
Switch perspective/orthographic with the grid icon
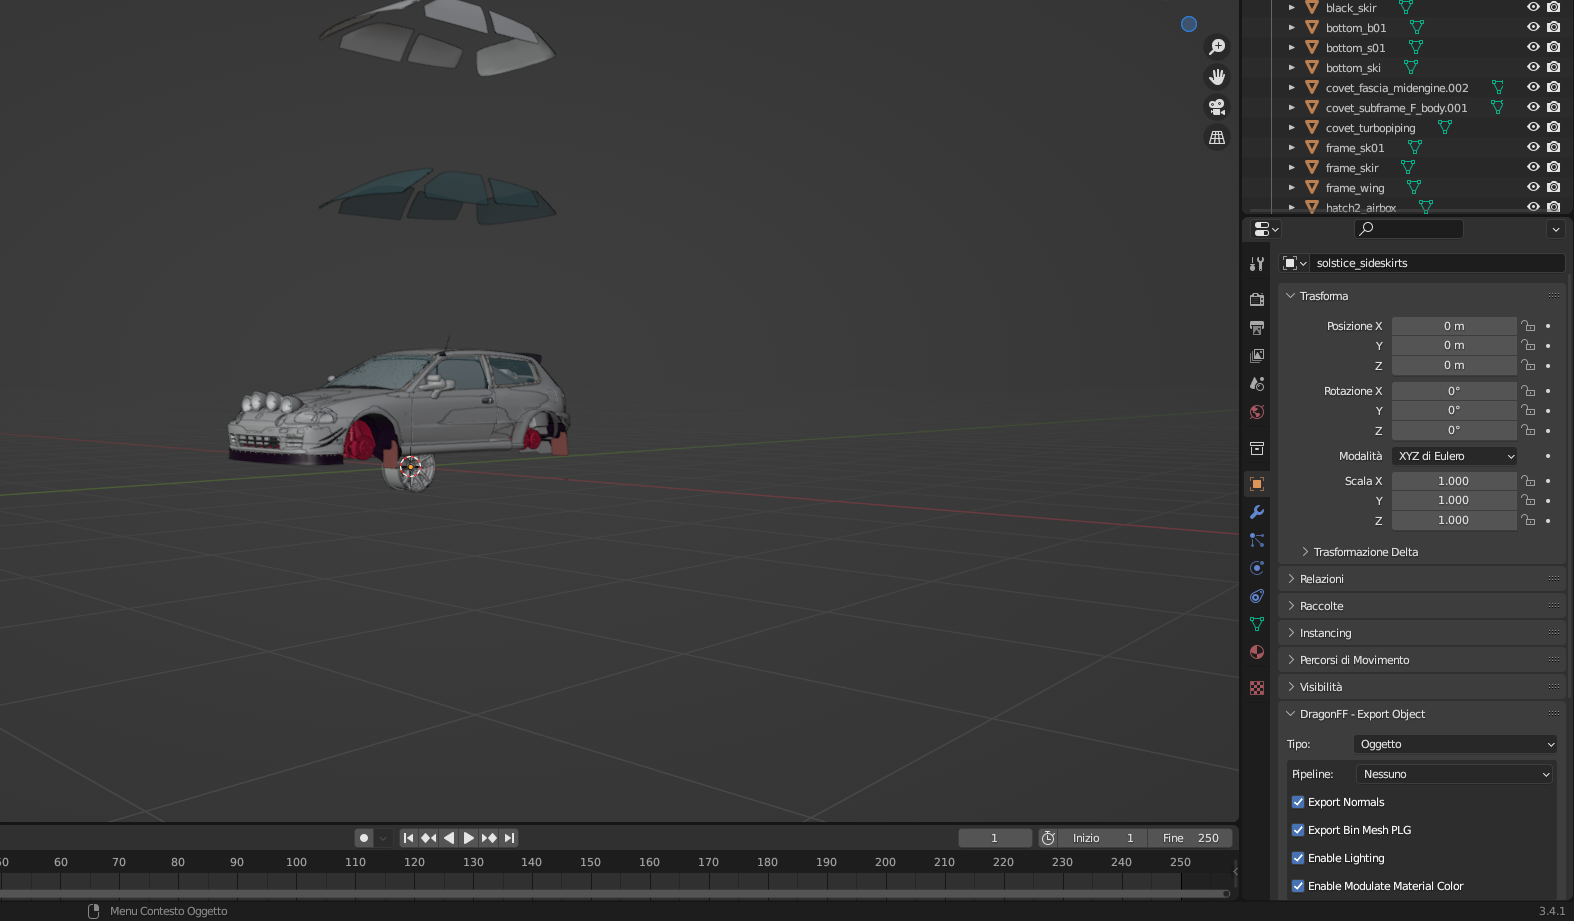pyautogui.click(x=1217, y=138)
